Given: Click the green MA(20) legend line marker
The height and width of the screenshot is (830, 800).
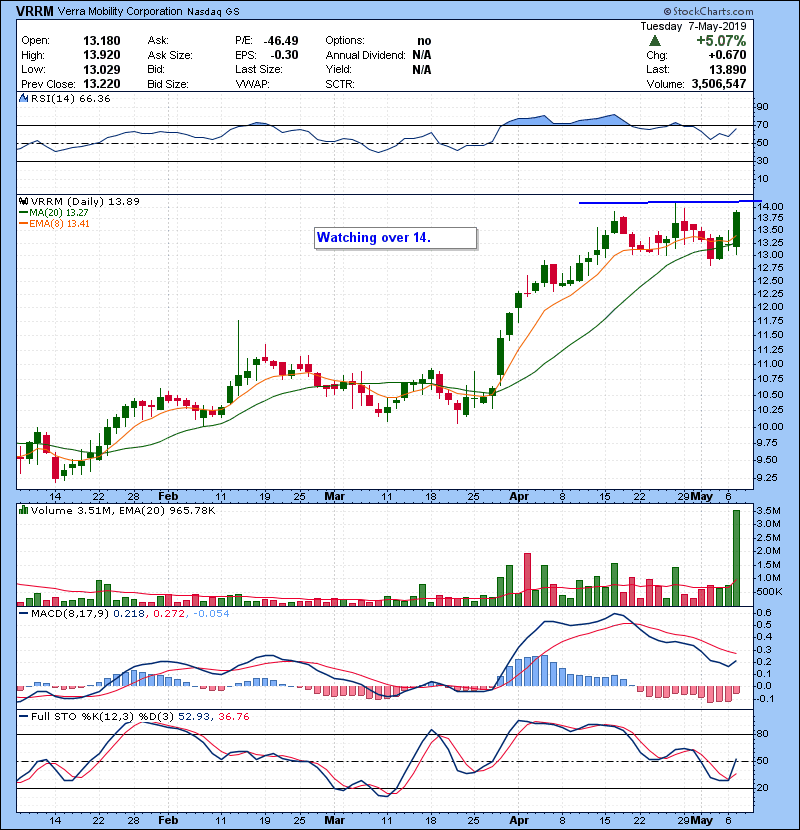Looking at the screenshot, I should pos(23,213).
